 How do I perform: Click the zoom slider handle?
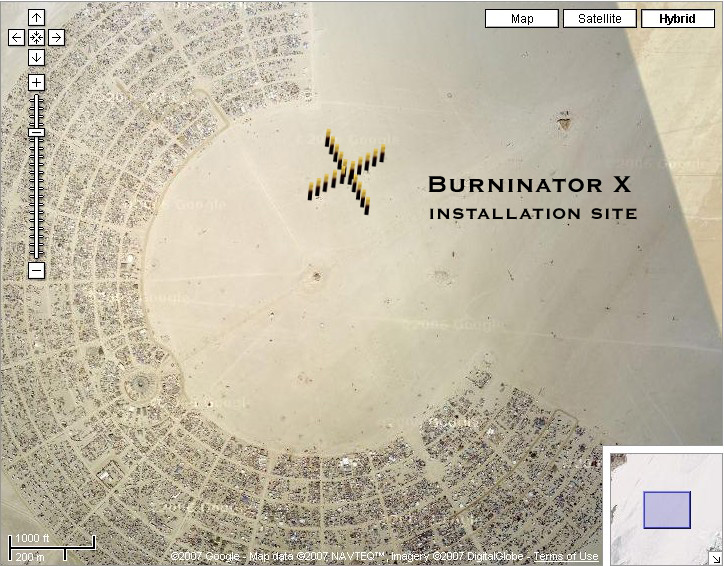[36, 132]
